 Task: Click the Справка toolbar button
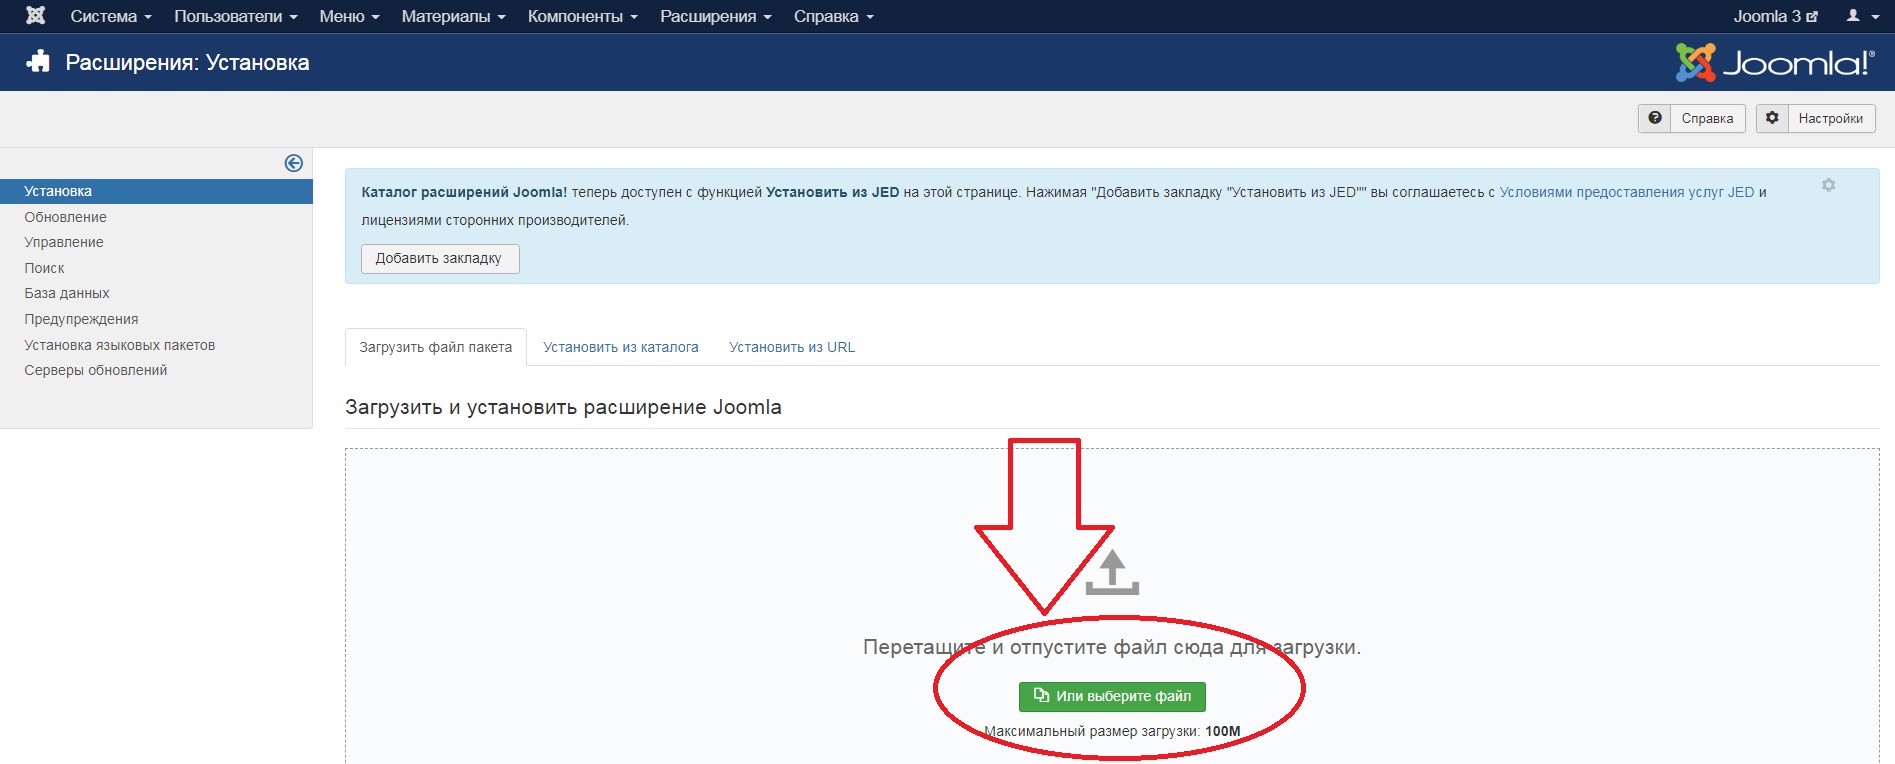(1692, 118)
